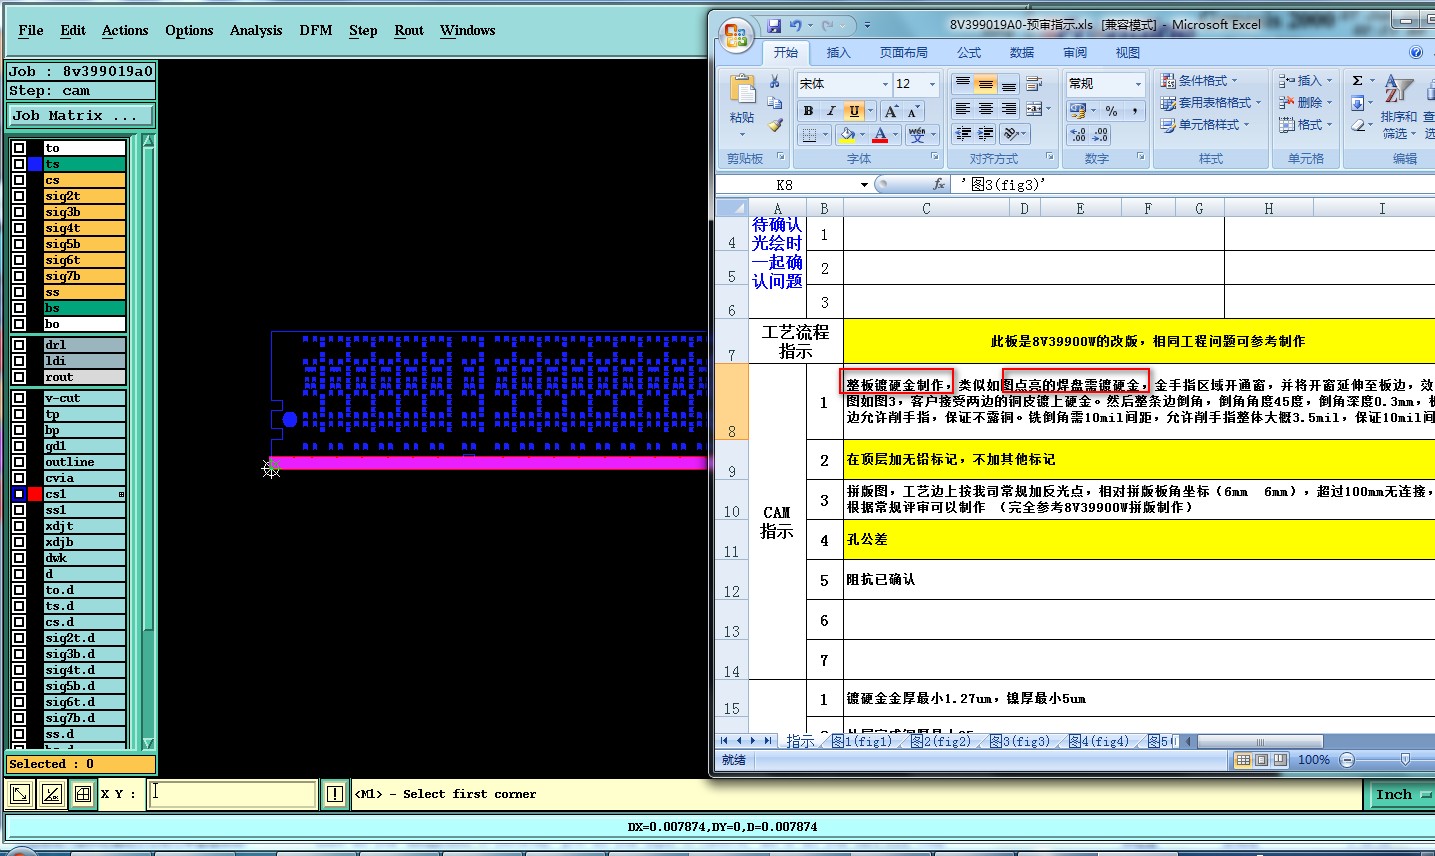Click the Excel horizontal scrollbar thumb

(1260, 741)
